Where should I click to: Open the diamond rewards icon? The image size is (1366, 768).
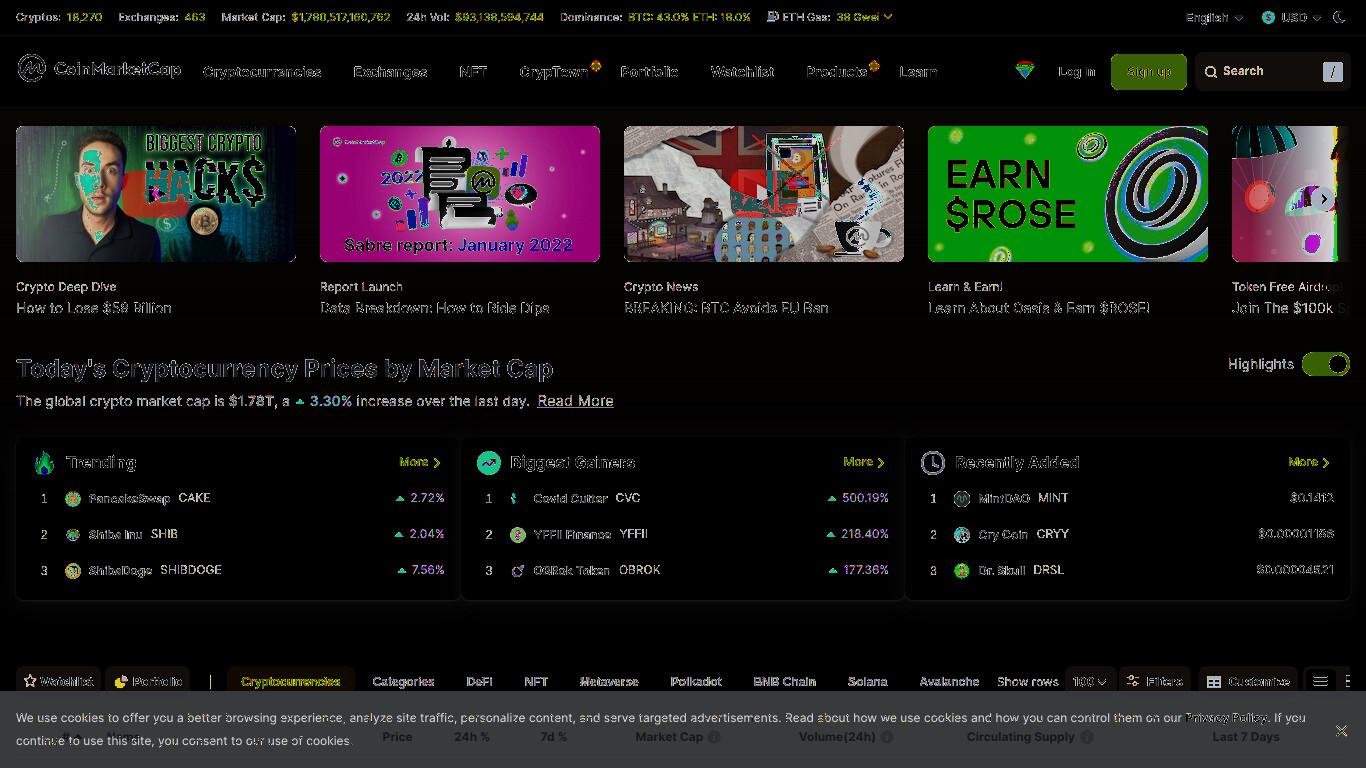(x=1024, y=70)
